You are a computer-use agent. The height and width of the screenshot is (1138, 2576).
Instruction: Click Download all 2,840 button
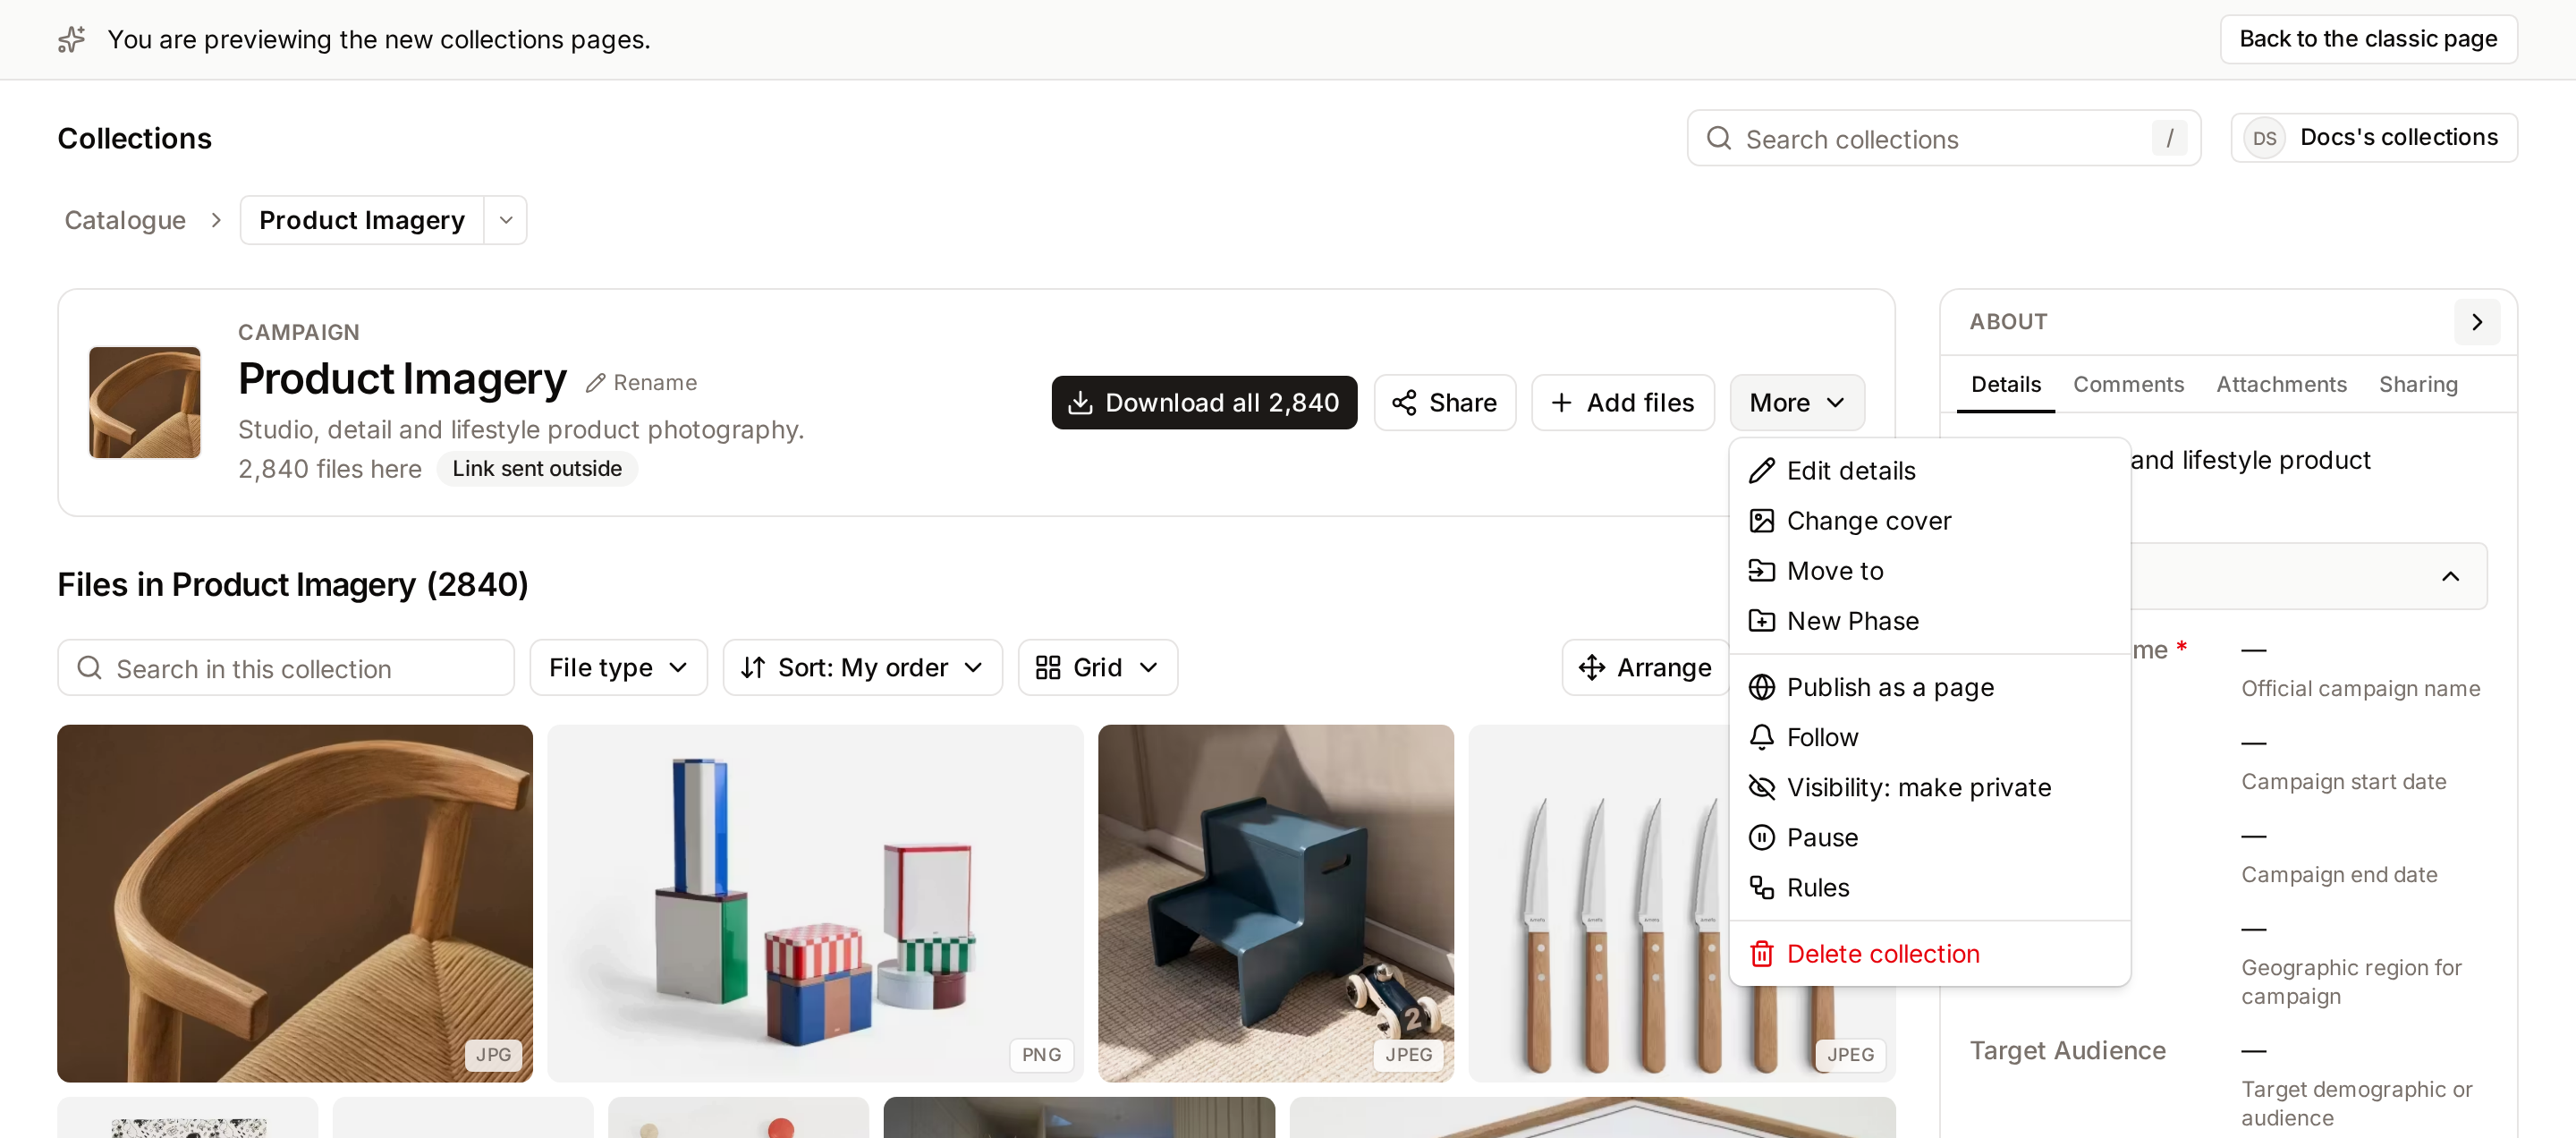[1204, 403]
